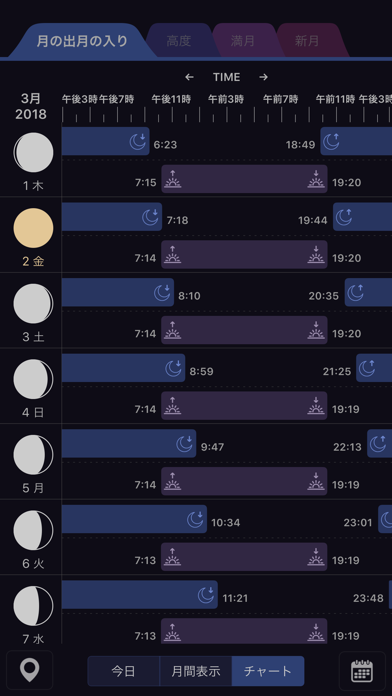Tap the moon phase icon for 1 木

click(x=33, y=153)
